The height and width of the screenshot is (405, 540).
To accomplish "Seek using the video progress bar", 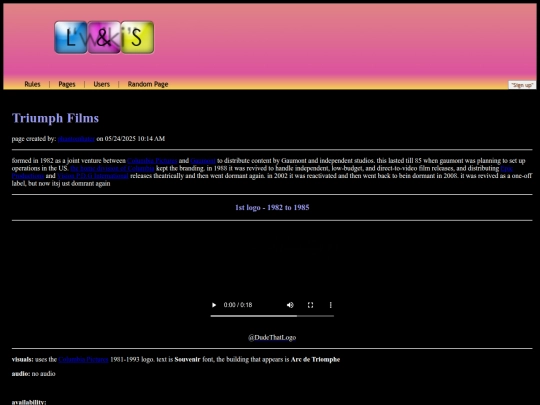I will tap(272, 316).
